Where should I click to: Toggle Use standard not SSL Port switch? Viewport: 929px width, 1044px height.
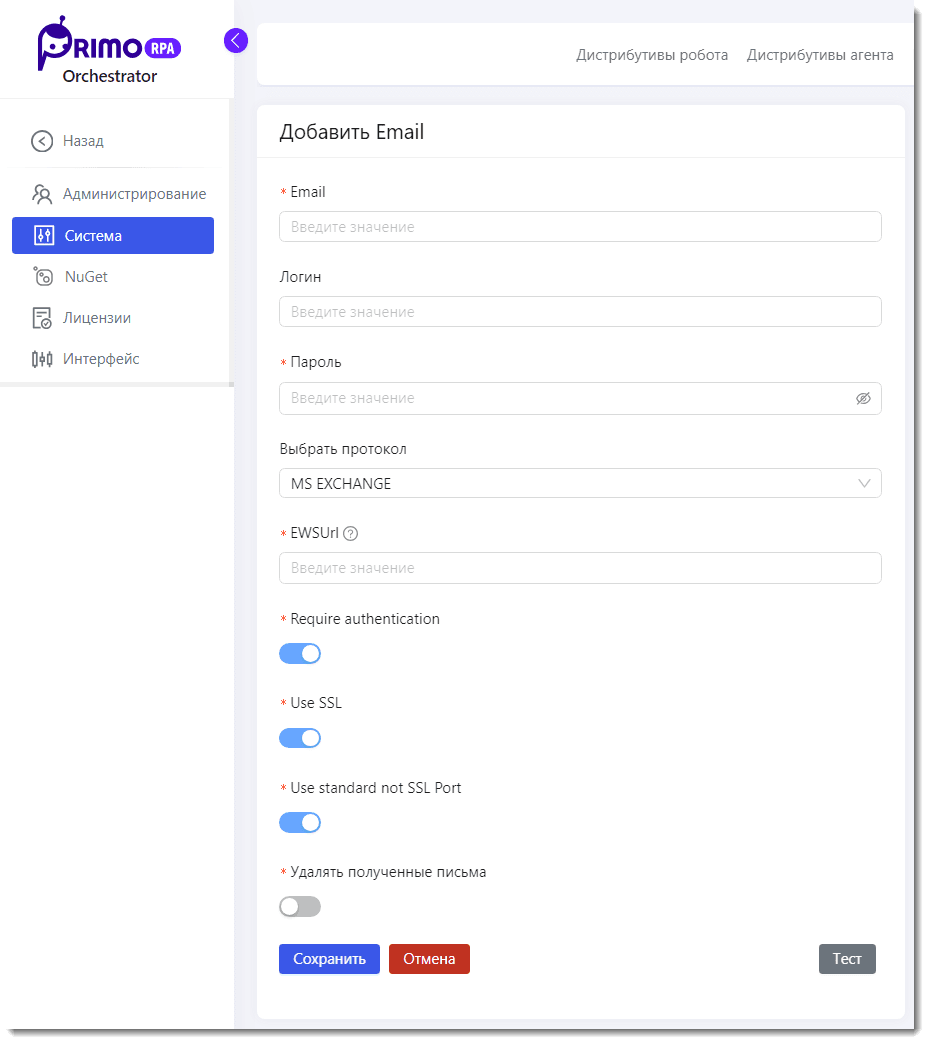click(300, 823)
